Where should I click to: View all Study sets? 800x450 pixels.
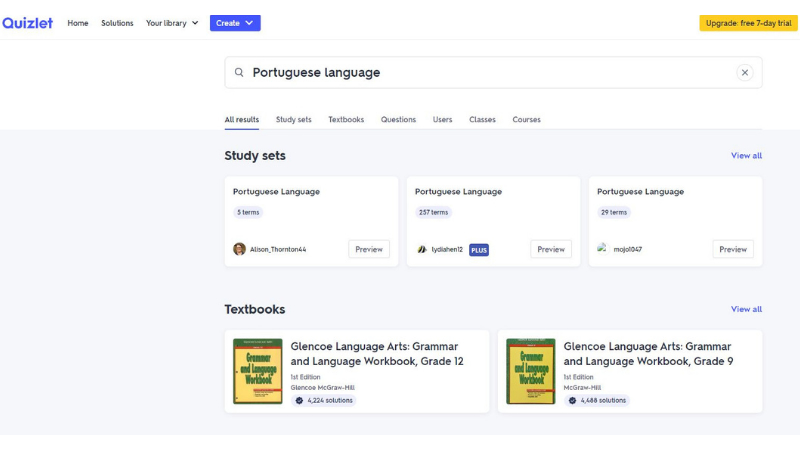[746, 156]
